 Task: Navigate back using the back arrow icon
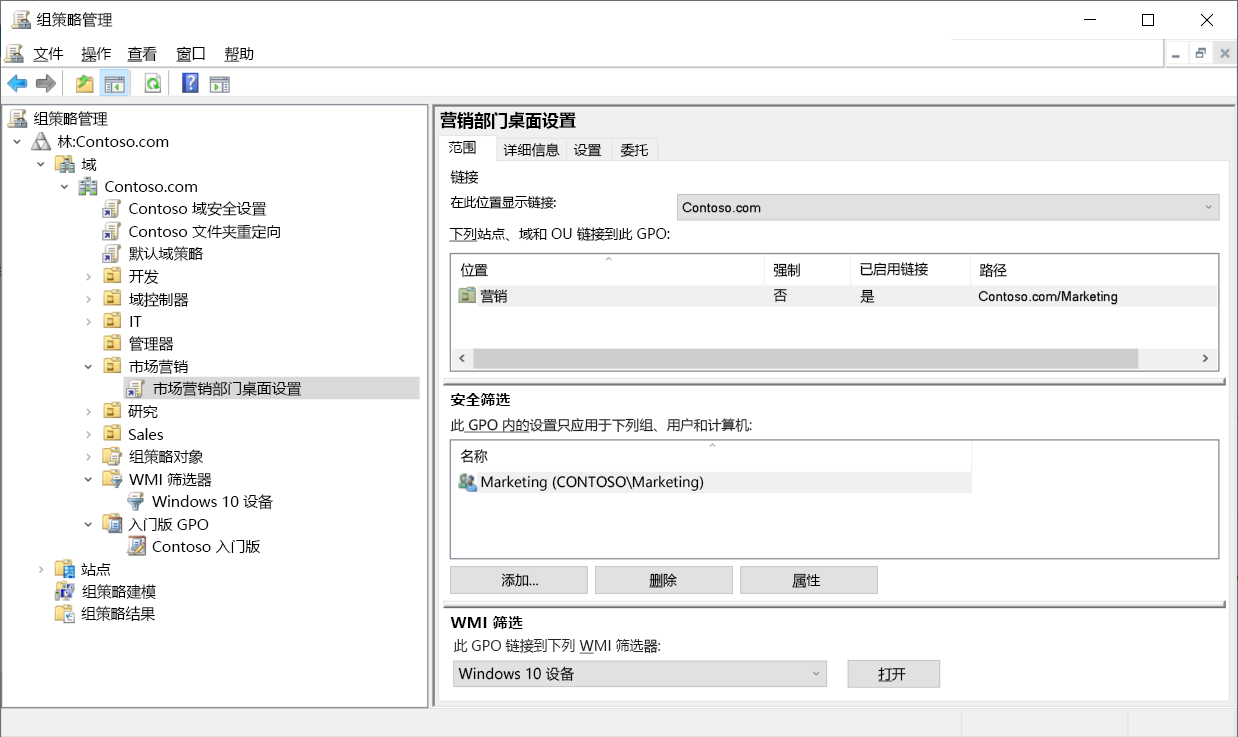tap(16, 83)
